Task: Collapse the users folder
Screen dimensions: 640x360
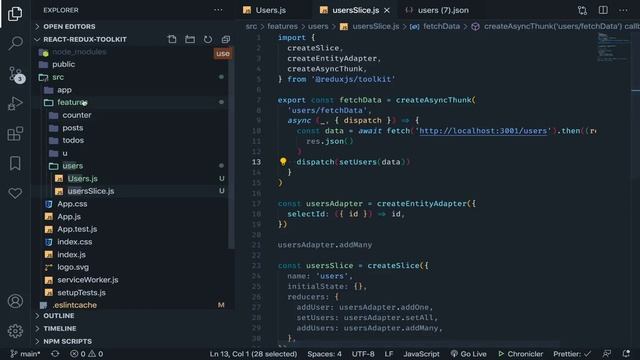Action: point(73,166)
